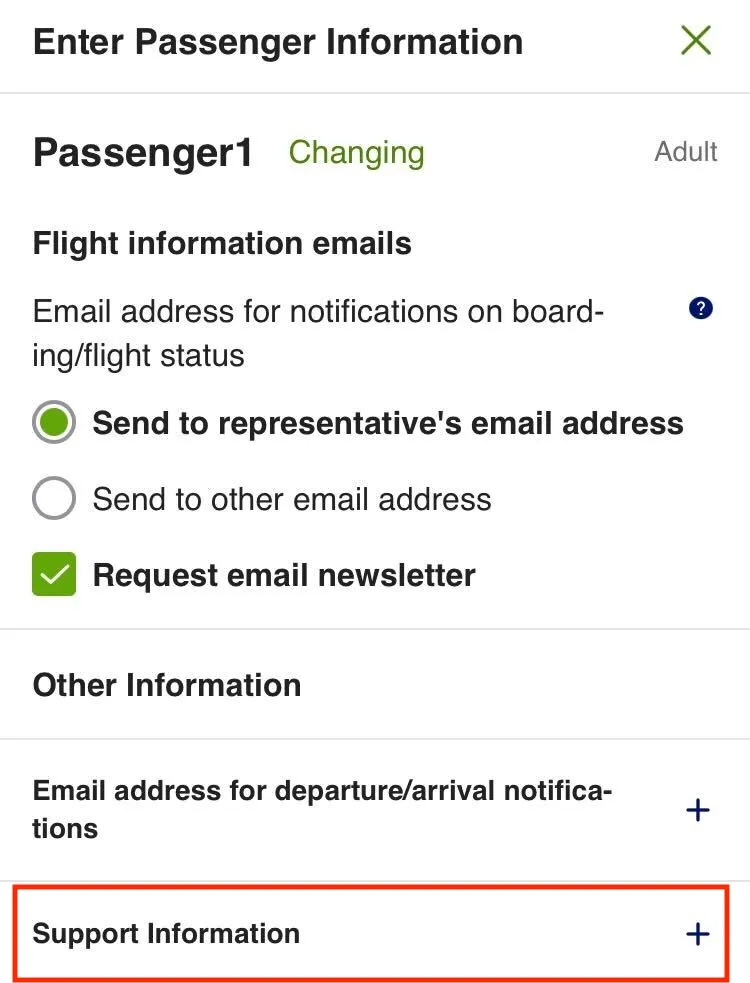Click the "Send to other email address" label text
750x983 pixels.
pos(292,499)
